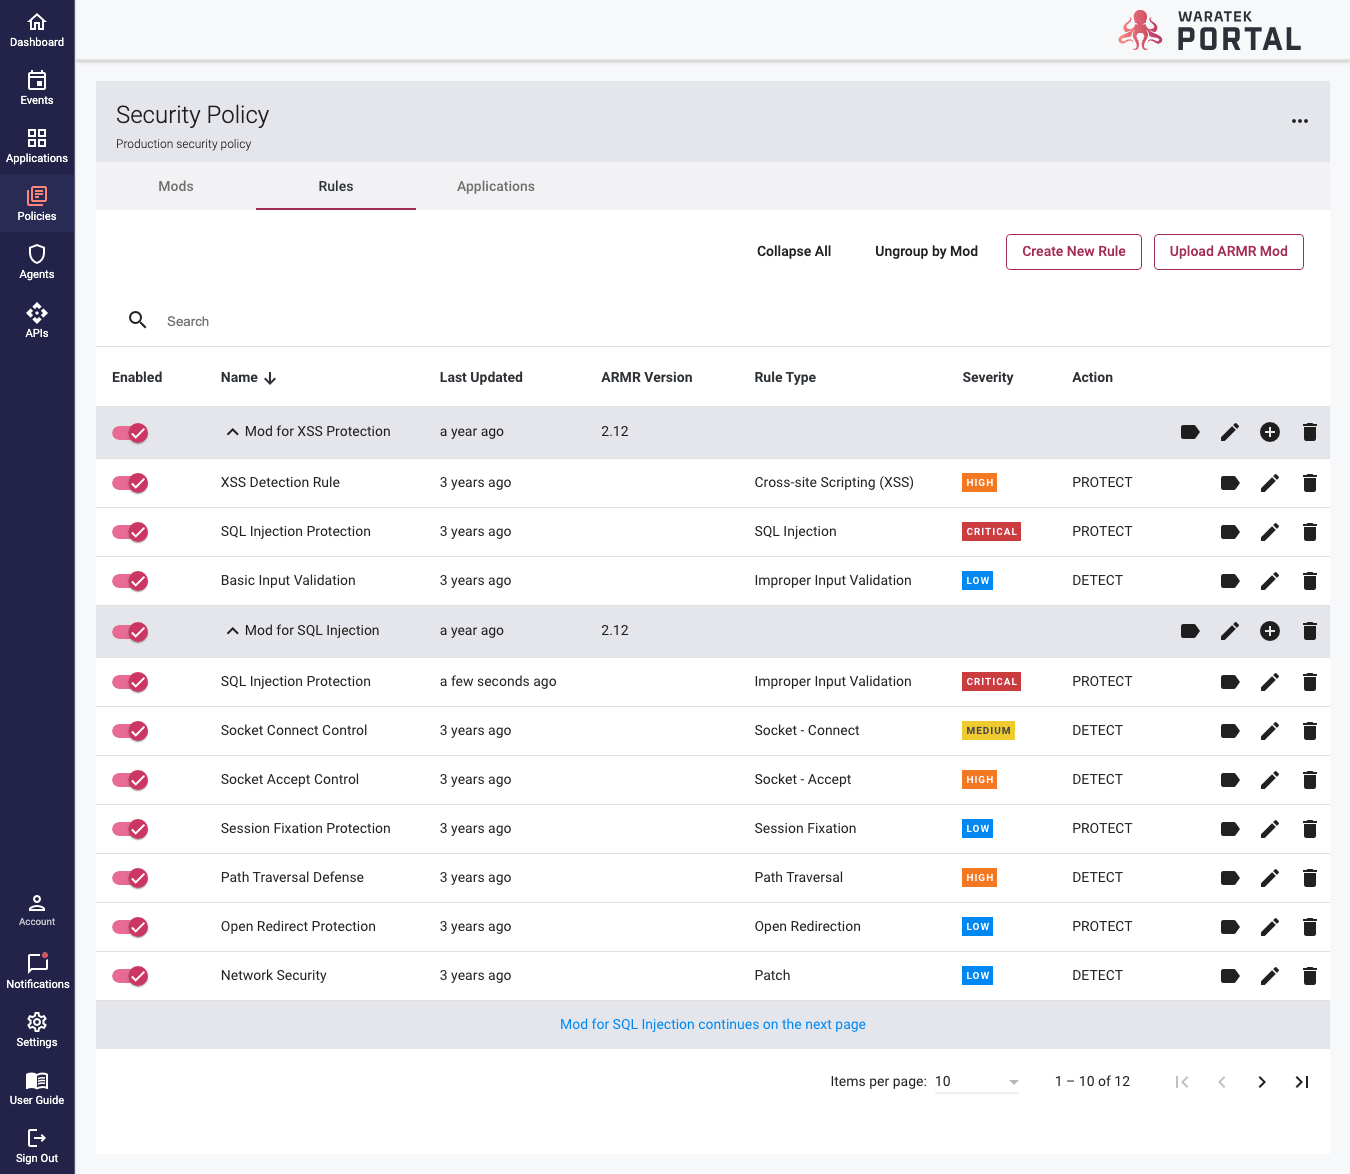This screenshot has width=1350, height=1174.
Task: Go to Agents in the sidebar
Action: 37,261
